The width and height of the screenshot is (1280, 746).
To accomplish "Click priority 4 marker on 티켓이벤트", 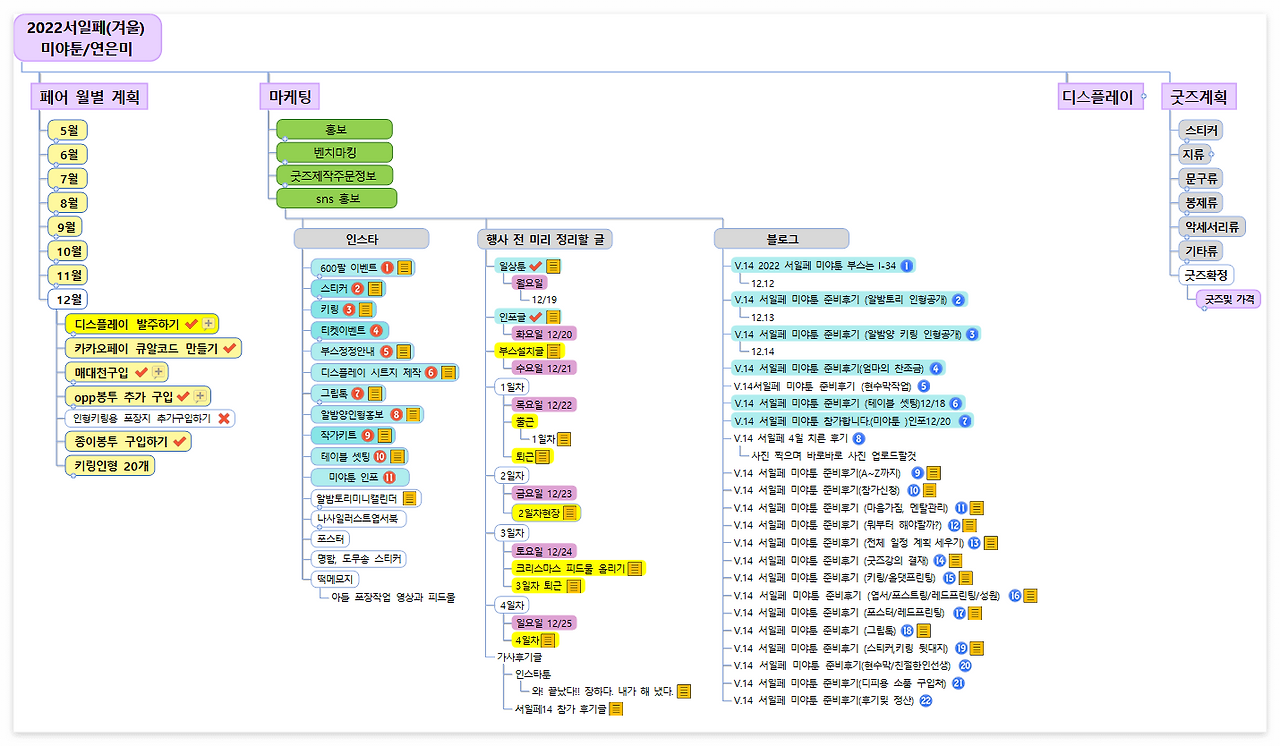I will 376,330.
